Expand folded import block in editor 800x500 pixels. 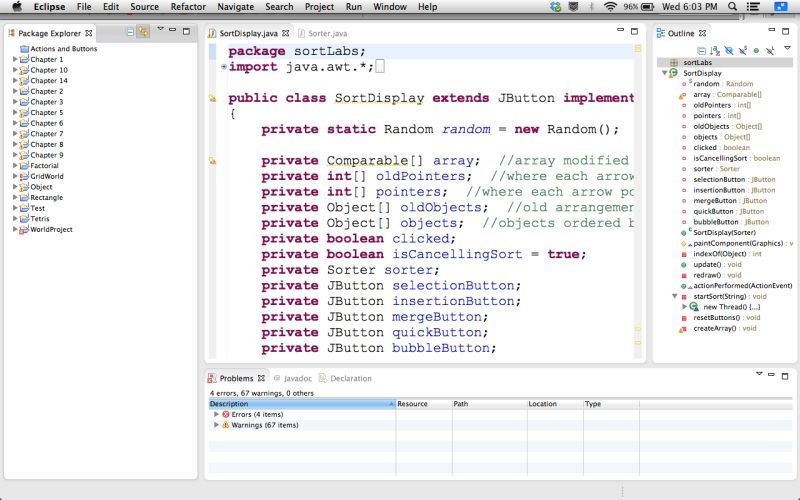click(x=223, y=67)
